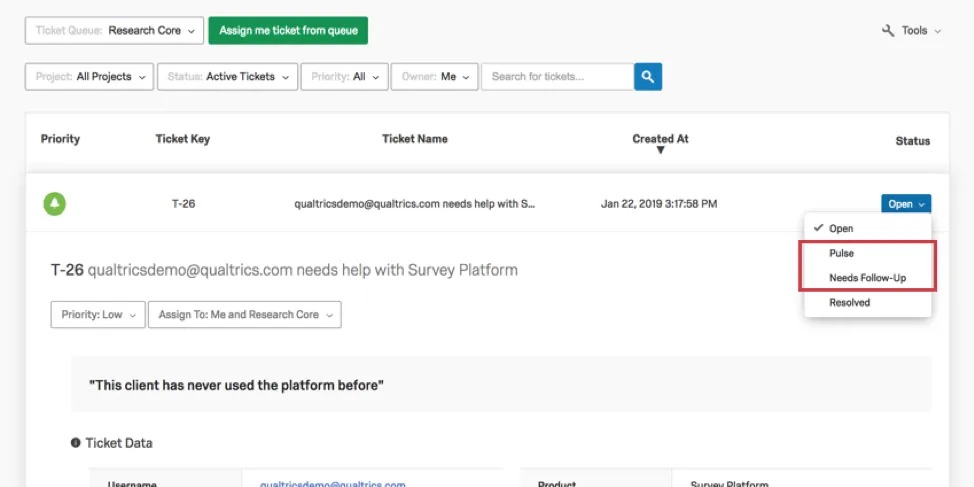The image size is (974, 487).
Task: Choose Needs Follow-Up status option
Action: pos(867,278)
